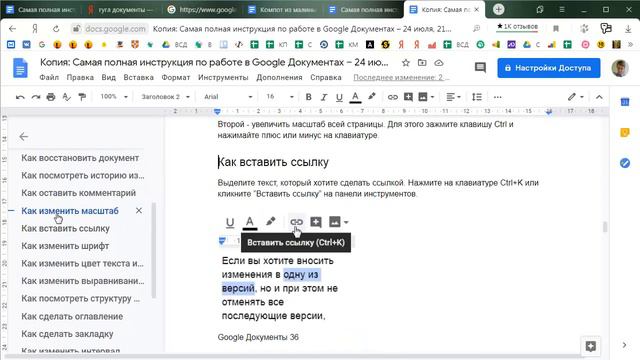This screenshot has height=360, width=640.
Task: Toggle bold formatting
Action: pyautogui.click(x=309, y=97)
